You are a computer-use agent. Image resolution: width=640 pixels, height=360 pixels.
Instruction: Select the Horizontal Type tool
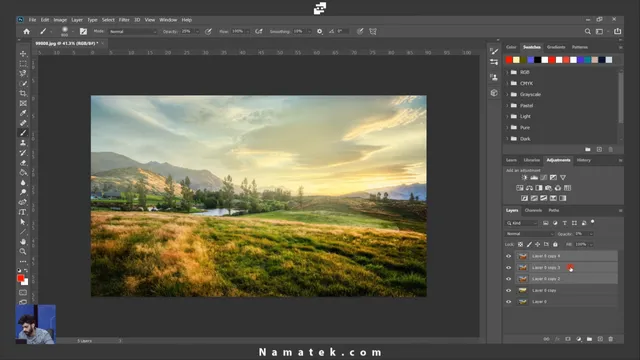point(23,212)
